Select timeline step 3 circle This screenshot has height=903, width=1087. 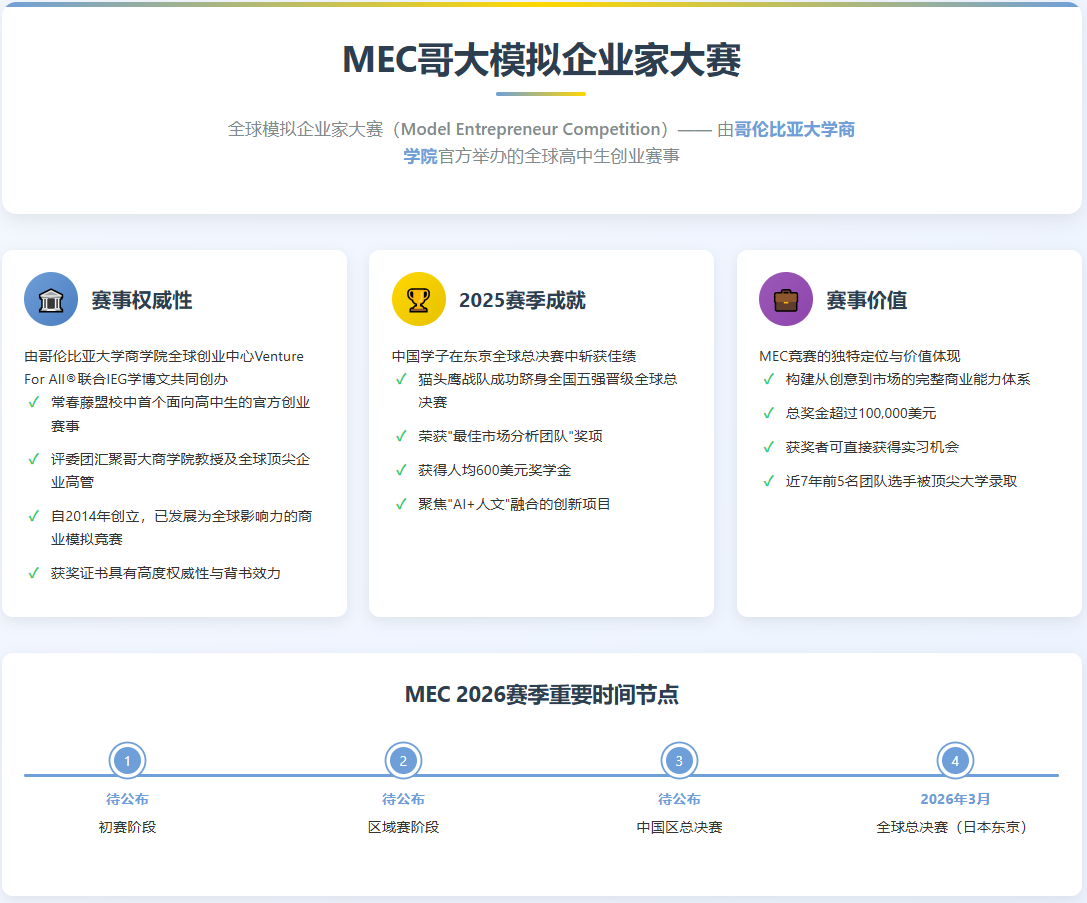[679, 761]
